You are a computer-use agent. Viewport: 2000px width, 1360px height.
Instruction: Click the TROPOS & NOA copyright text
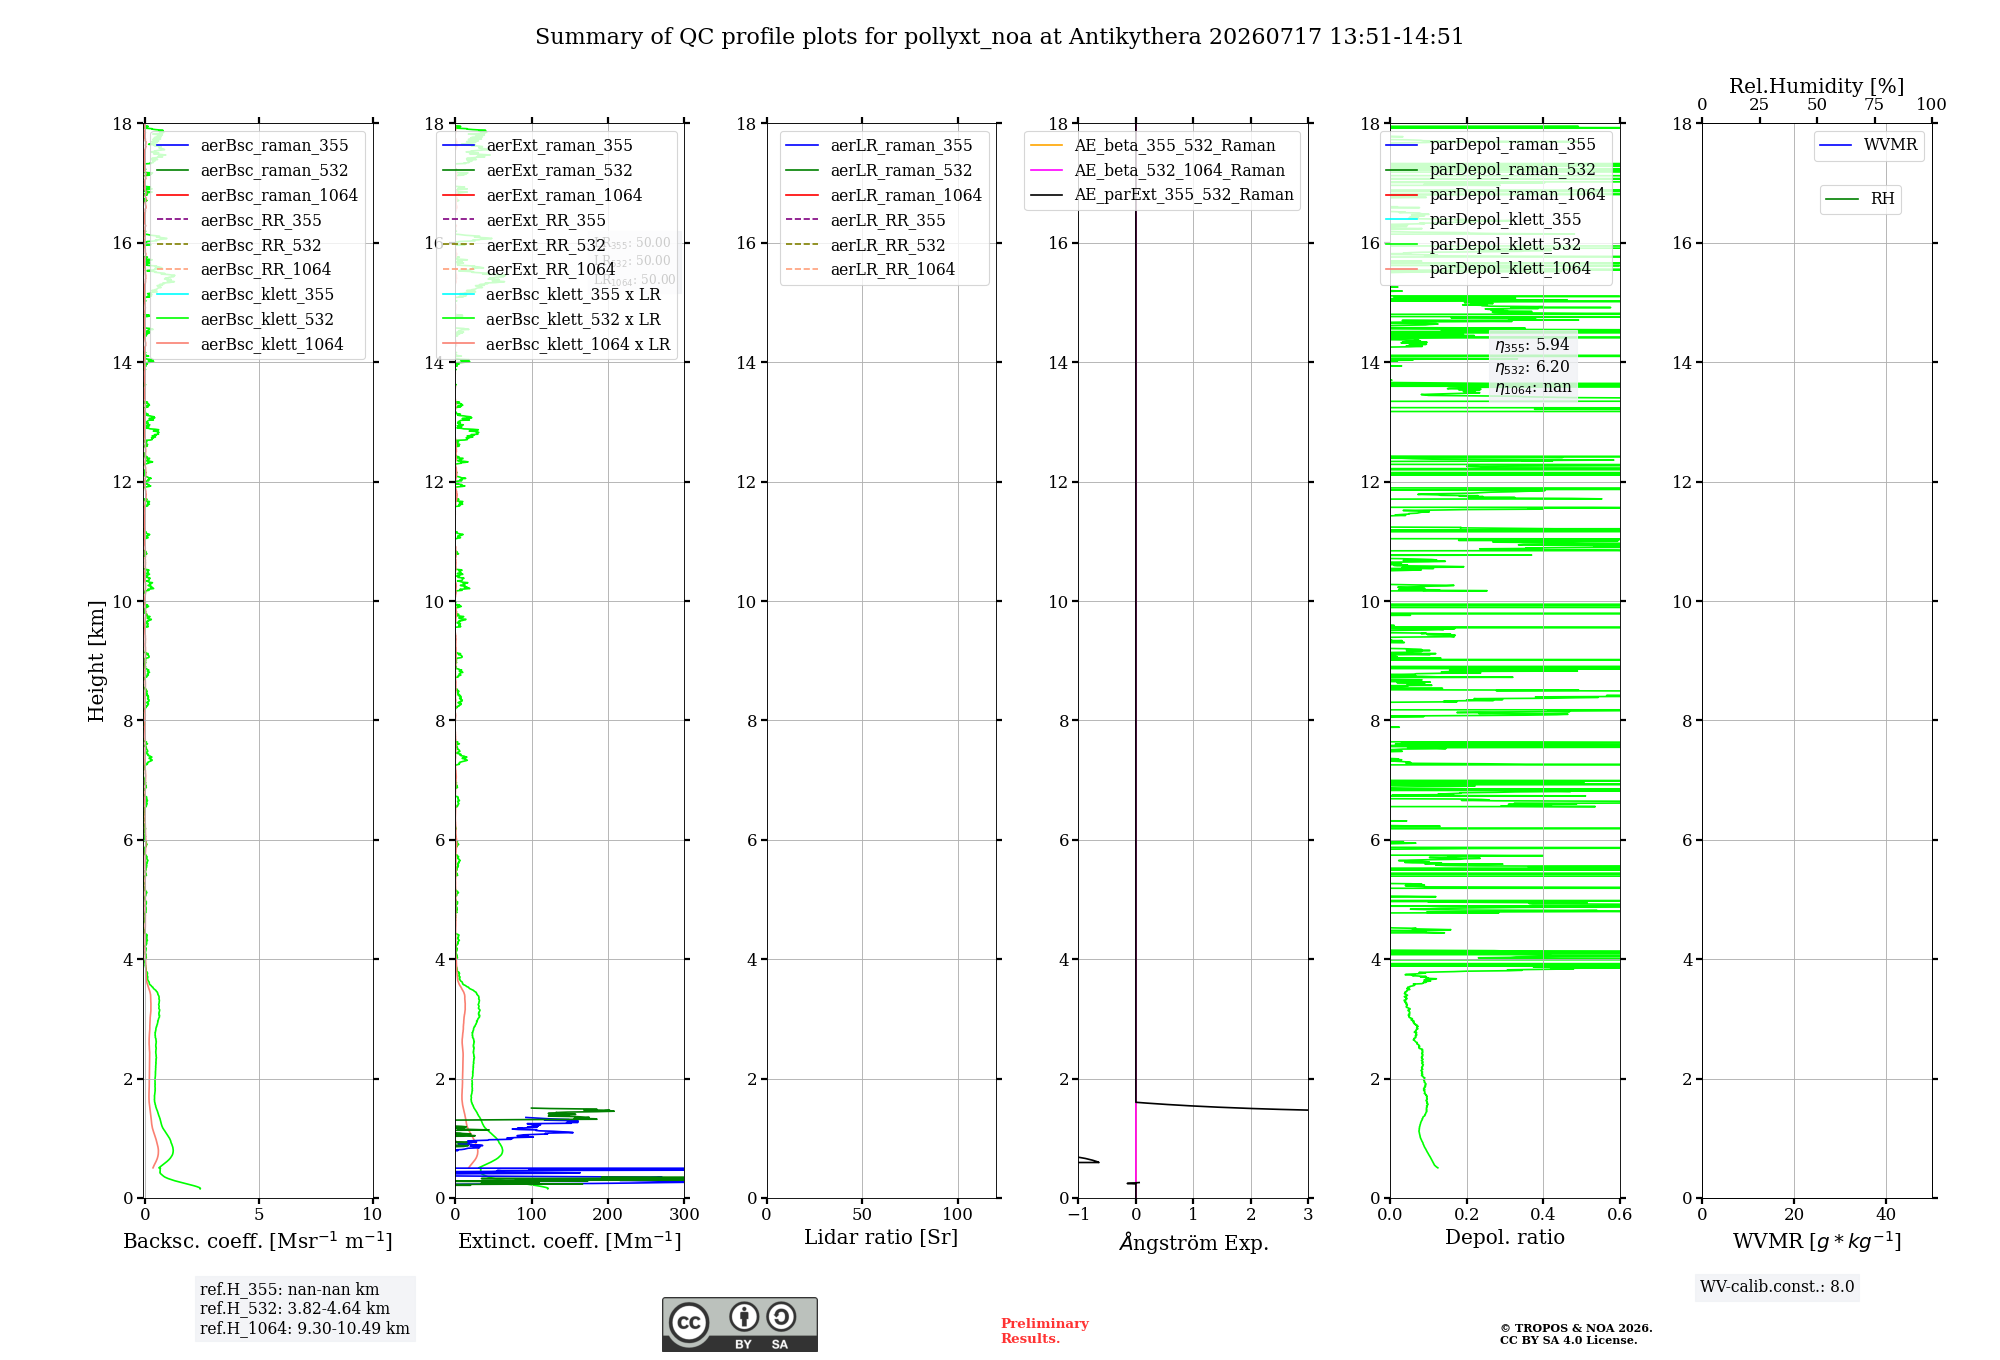1575,1334
